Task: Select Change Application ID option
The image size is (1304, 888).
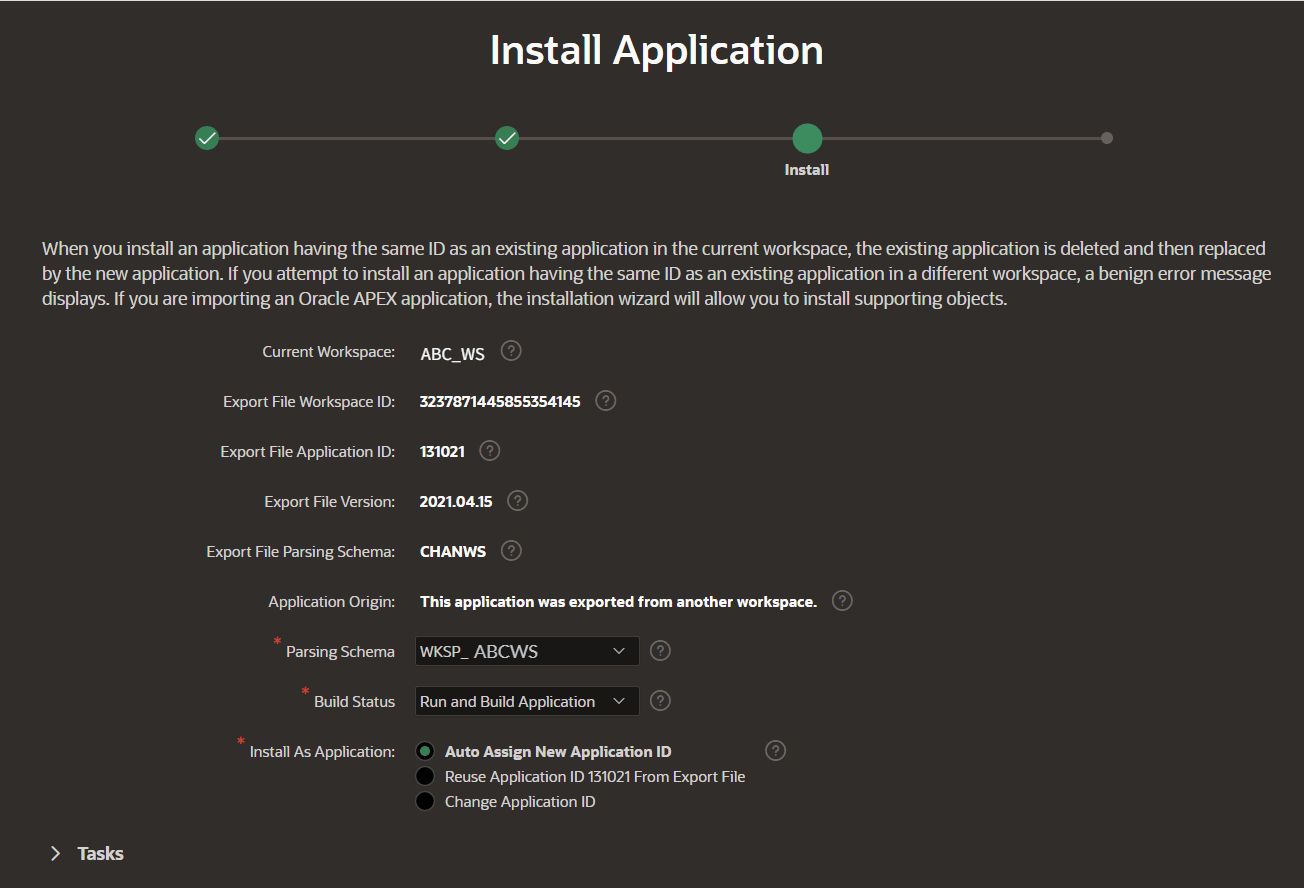Action: click(425, 801)
